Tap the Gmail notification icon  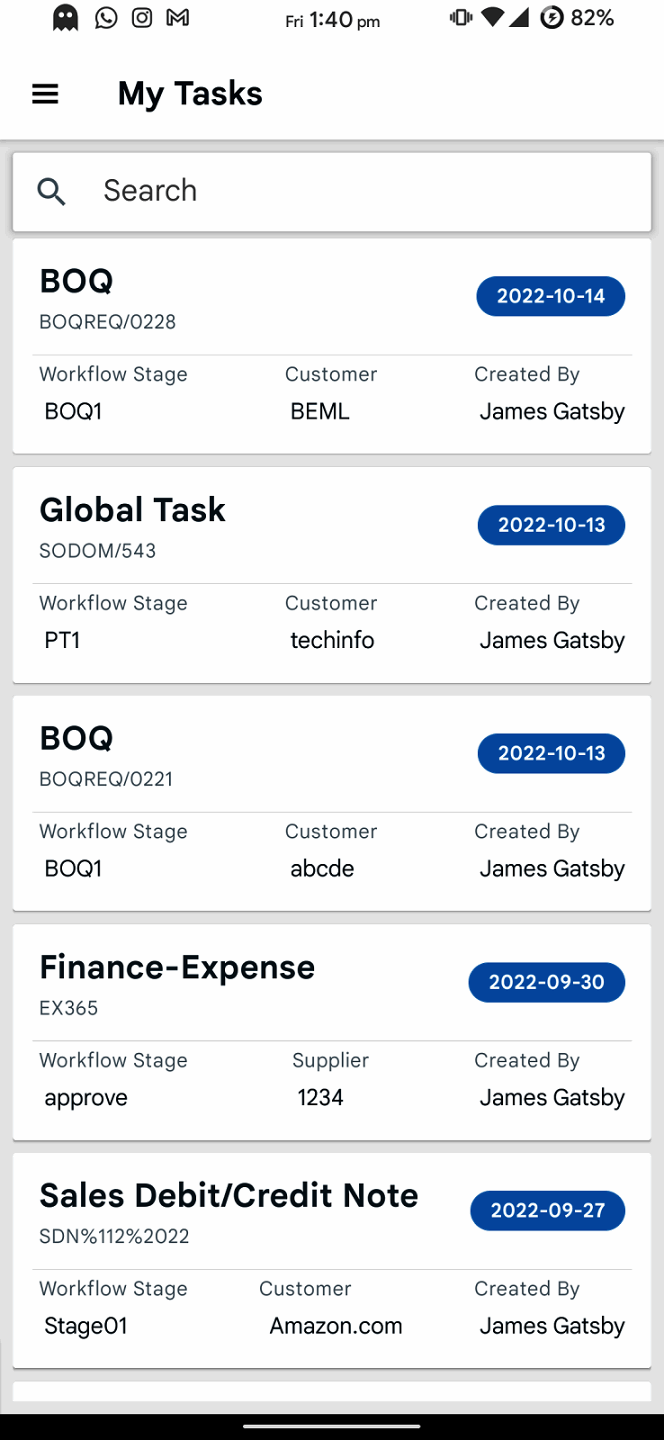(x=178, y=18)
